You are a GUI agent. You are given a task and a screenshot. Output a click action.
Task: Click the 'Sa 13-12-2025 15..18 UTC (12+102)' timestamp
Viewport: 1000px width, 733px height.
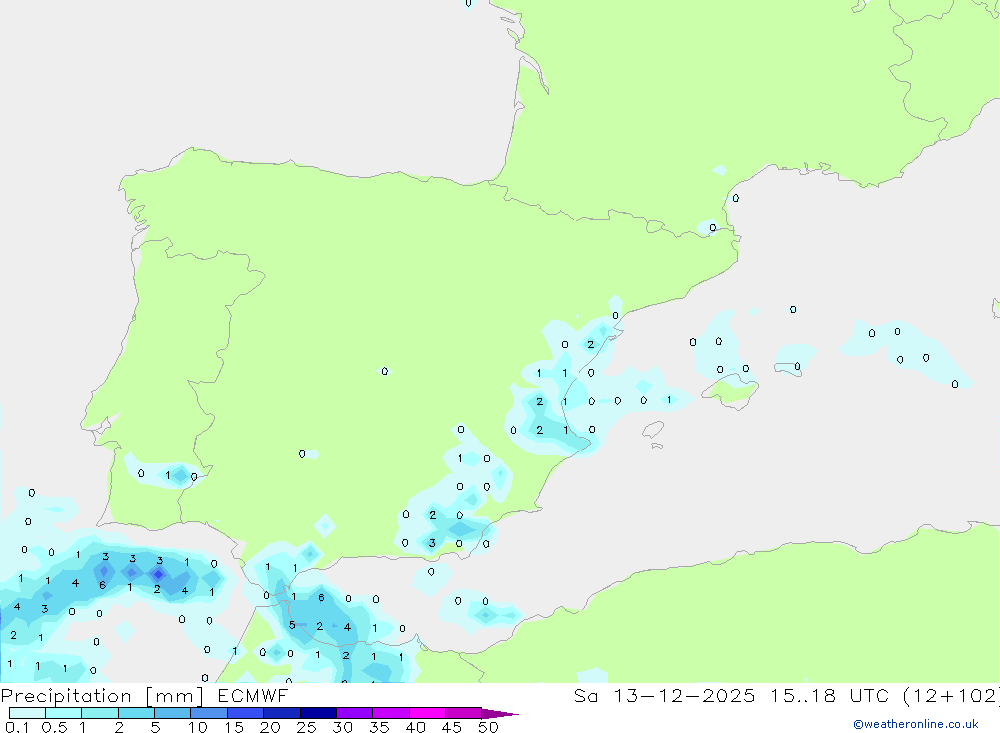[786, 696]
